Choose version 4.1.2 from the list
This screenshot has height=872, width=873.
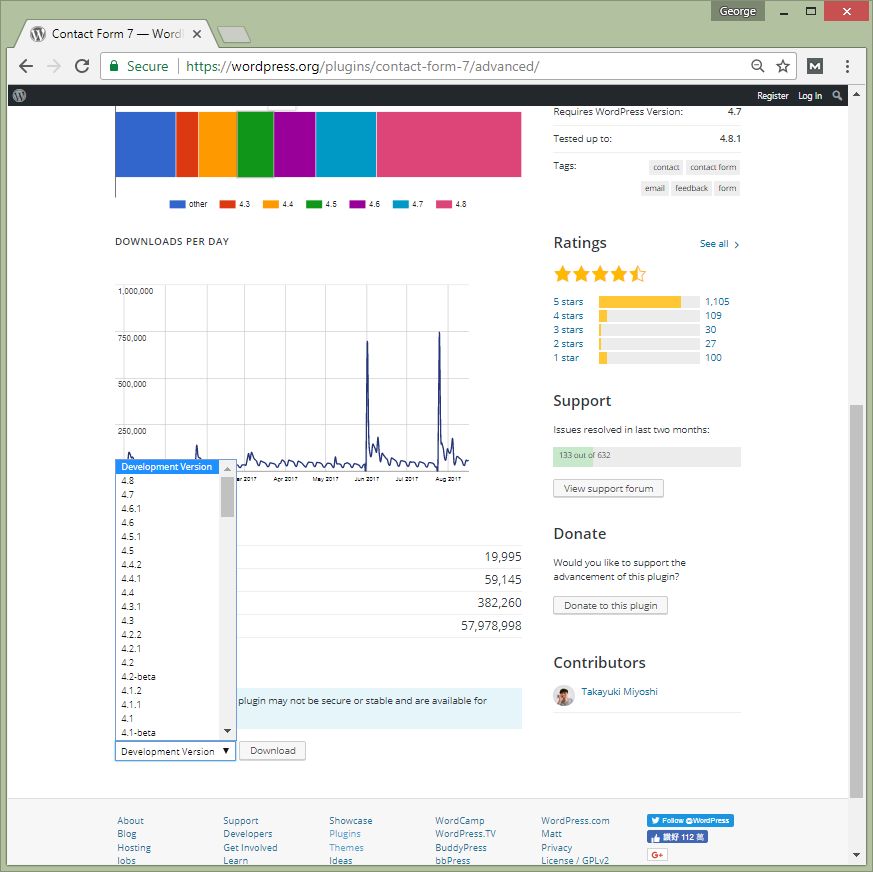(166, 690)
